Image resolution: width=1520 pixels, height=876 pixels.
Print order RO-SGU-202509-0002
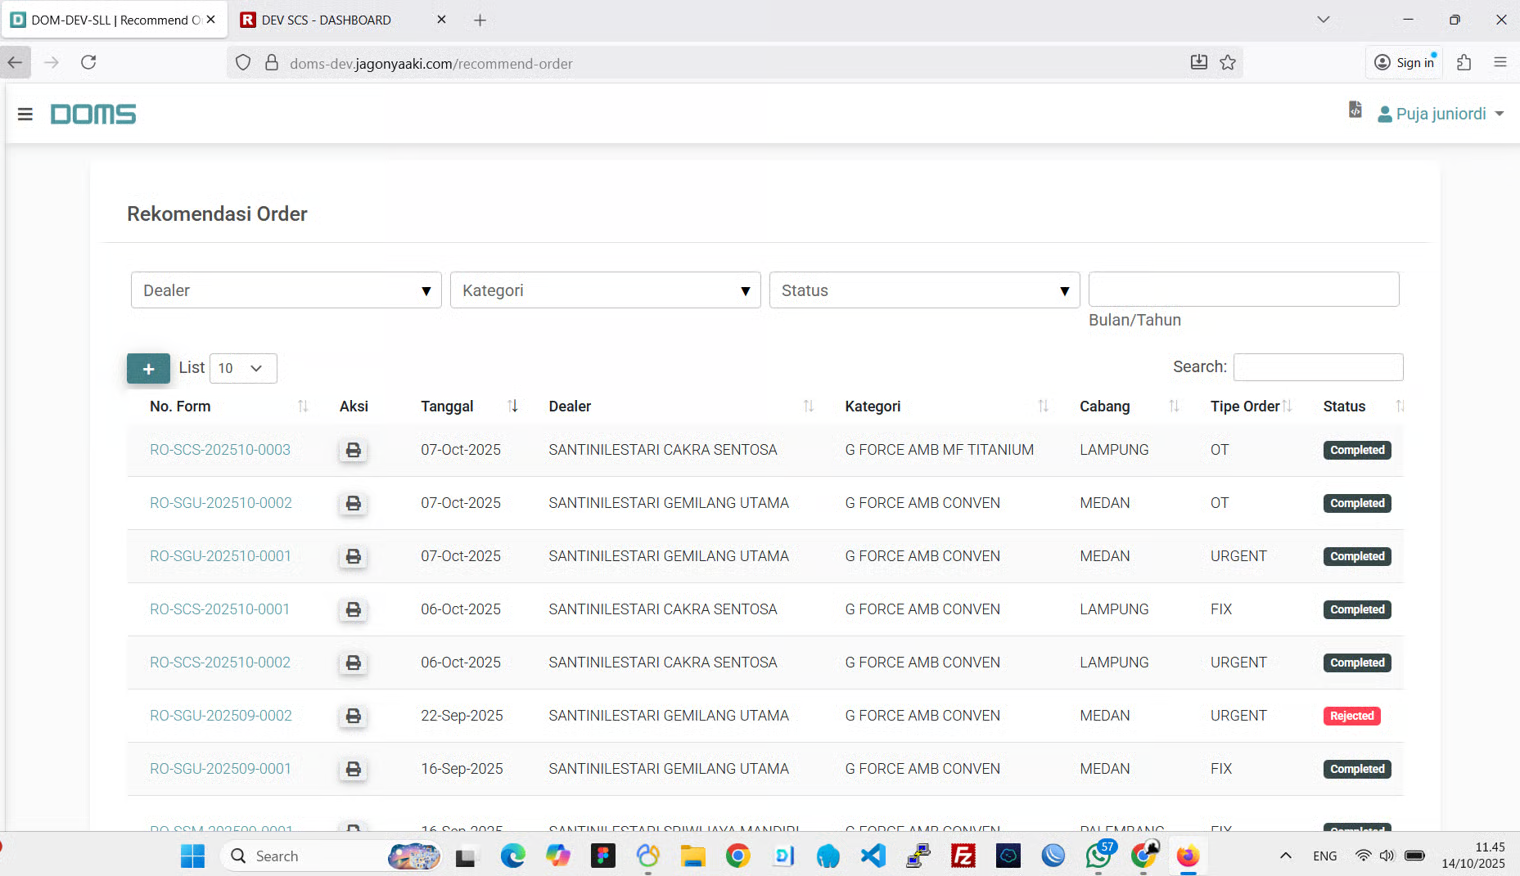pos(353,716)
